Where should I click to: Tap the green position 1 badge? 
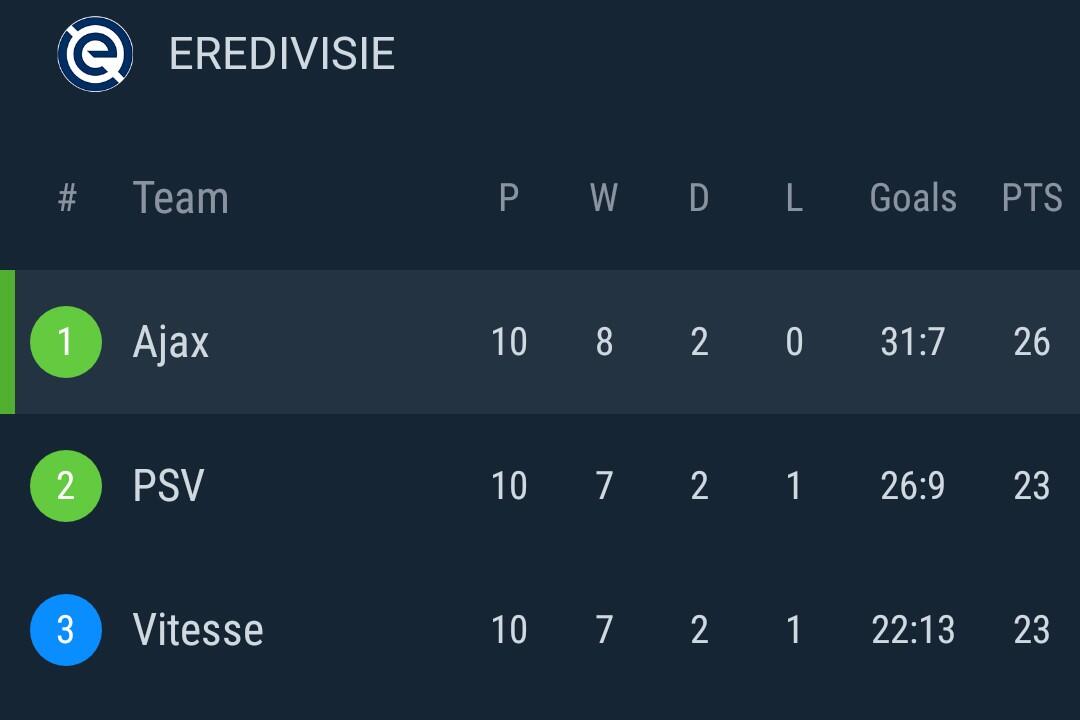coord(66,342)
